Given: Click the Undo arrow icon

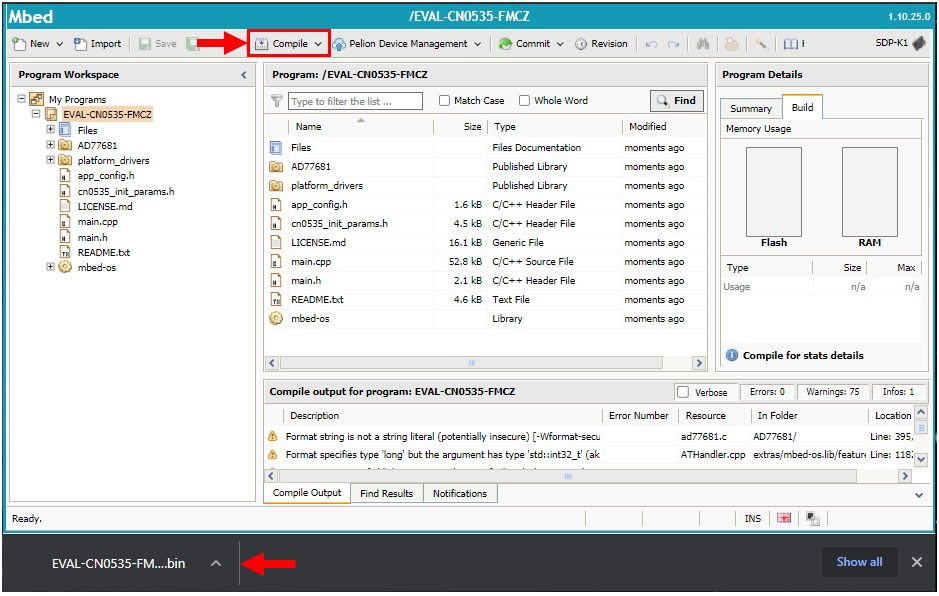Looking at the screenshot, I should click(x=652, y=44).
